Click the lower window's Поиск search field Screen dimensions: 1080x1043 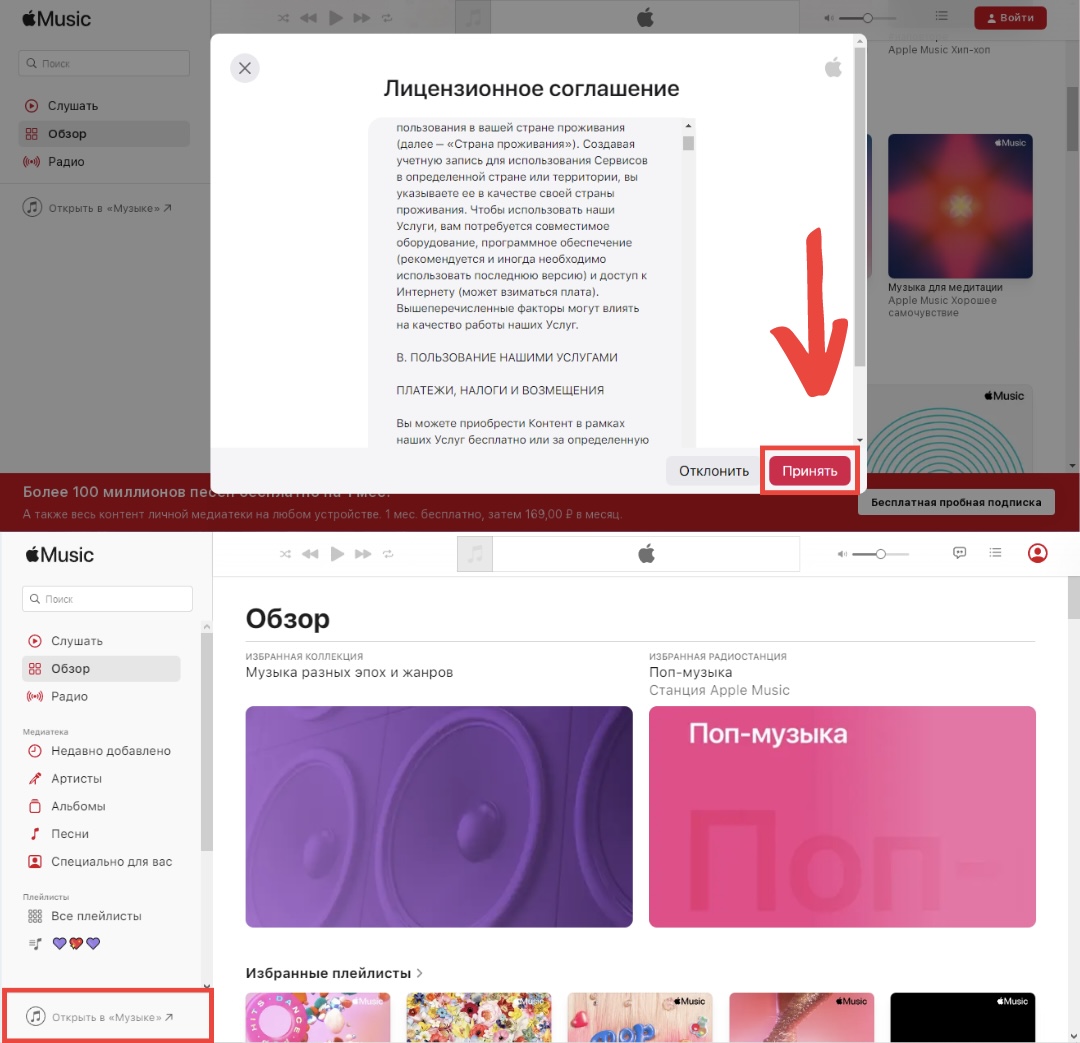pos(107,599)
